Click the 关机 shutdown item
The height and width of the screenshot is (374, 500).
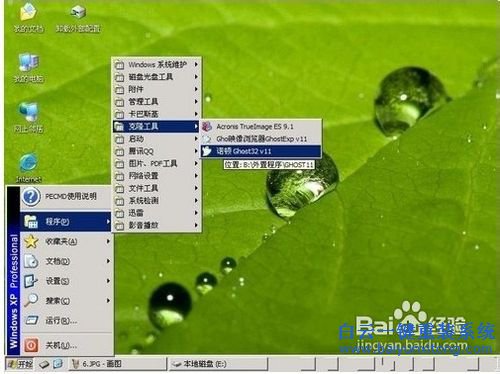click(x=66, y=345)
